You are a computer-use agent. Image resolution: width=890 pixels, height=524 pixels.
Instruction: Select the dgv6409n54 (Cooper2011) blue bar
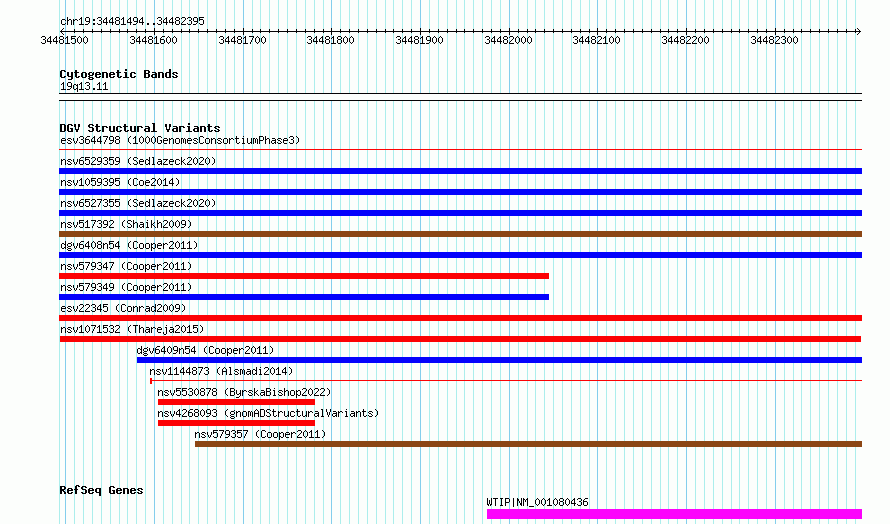click(499, 360)
